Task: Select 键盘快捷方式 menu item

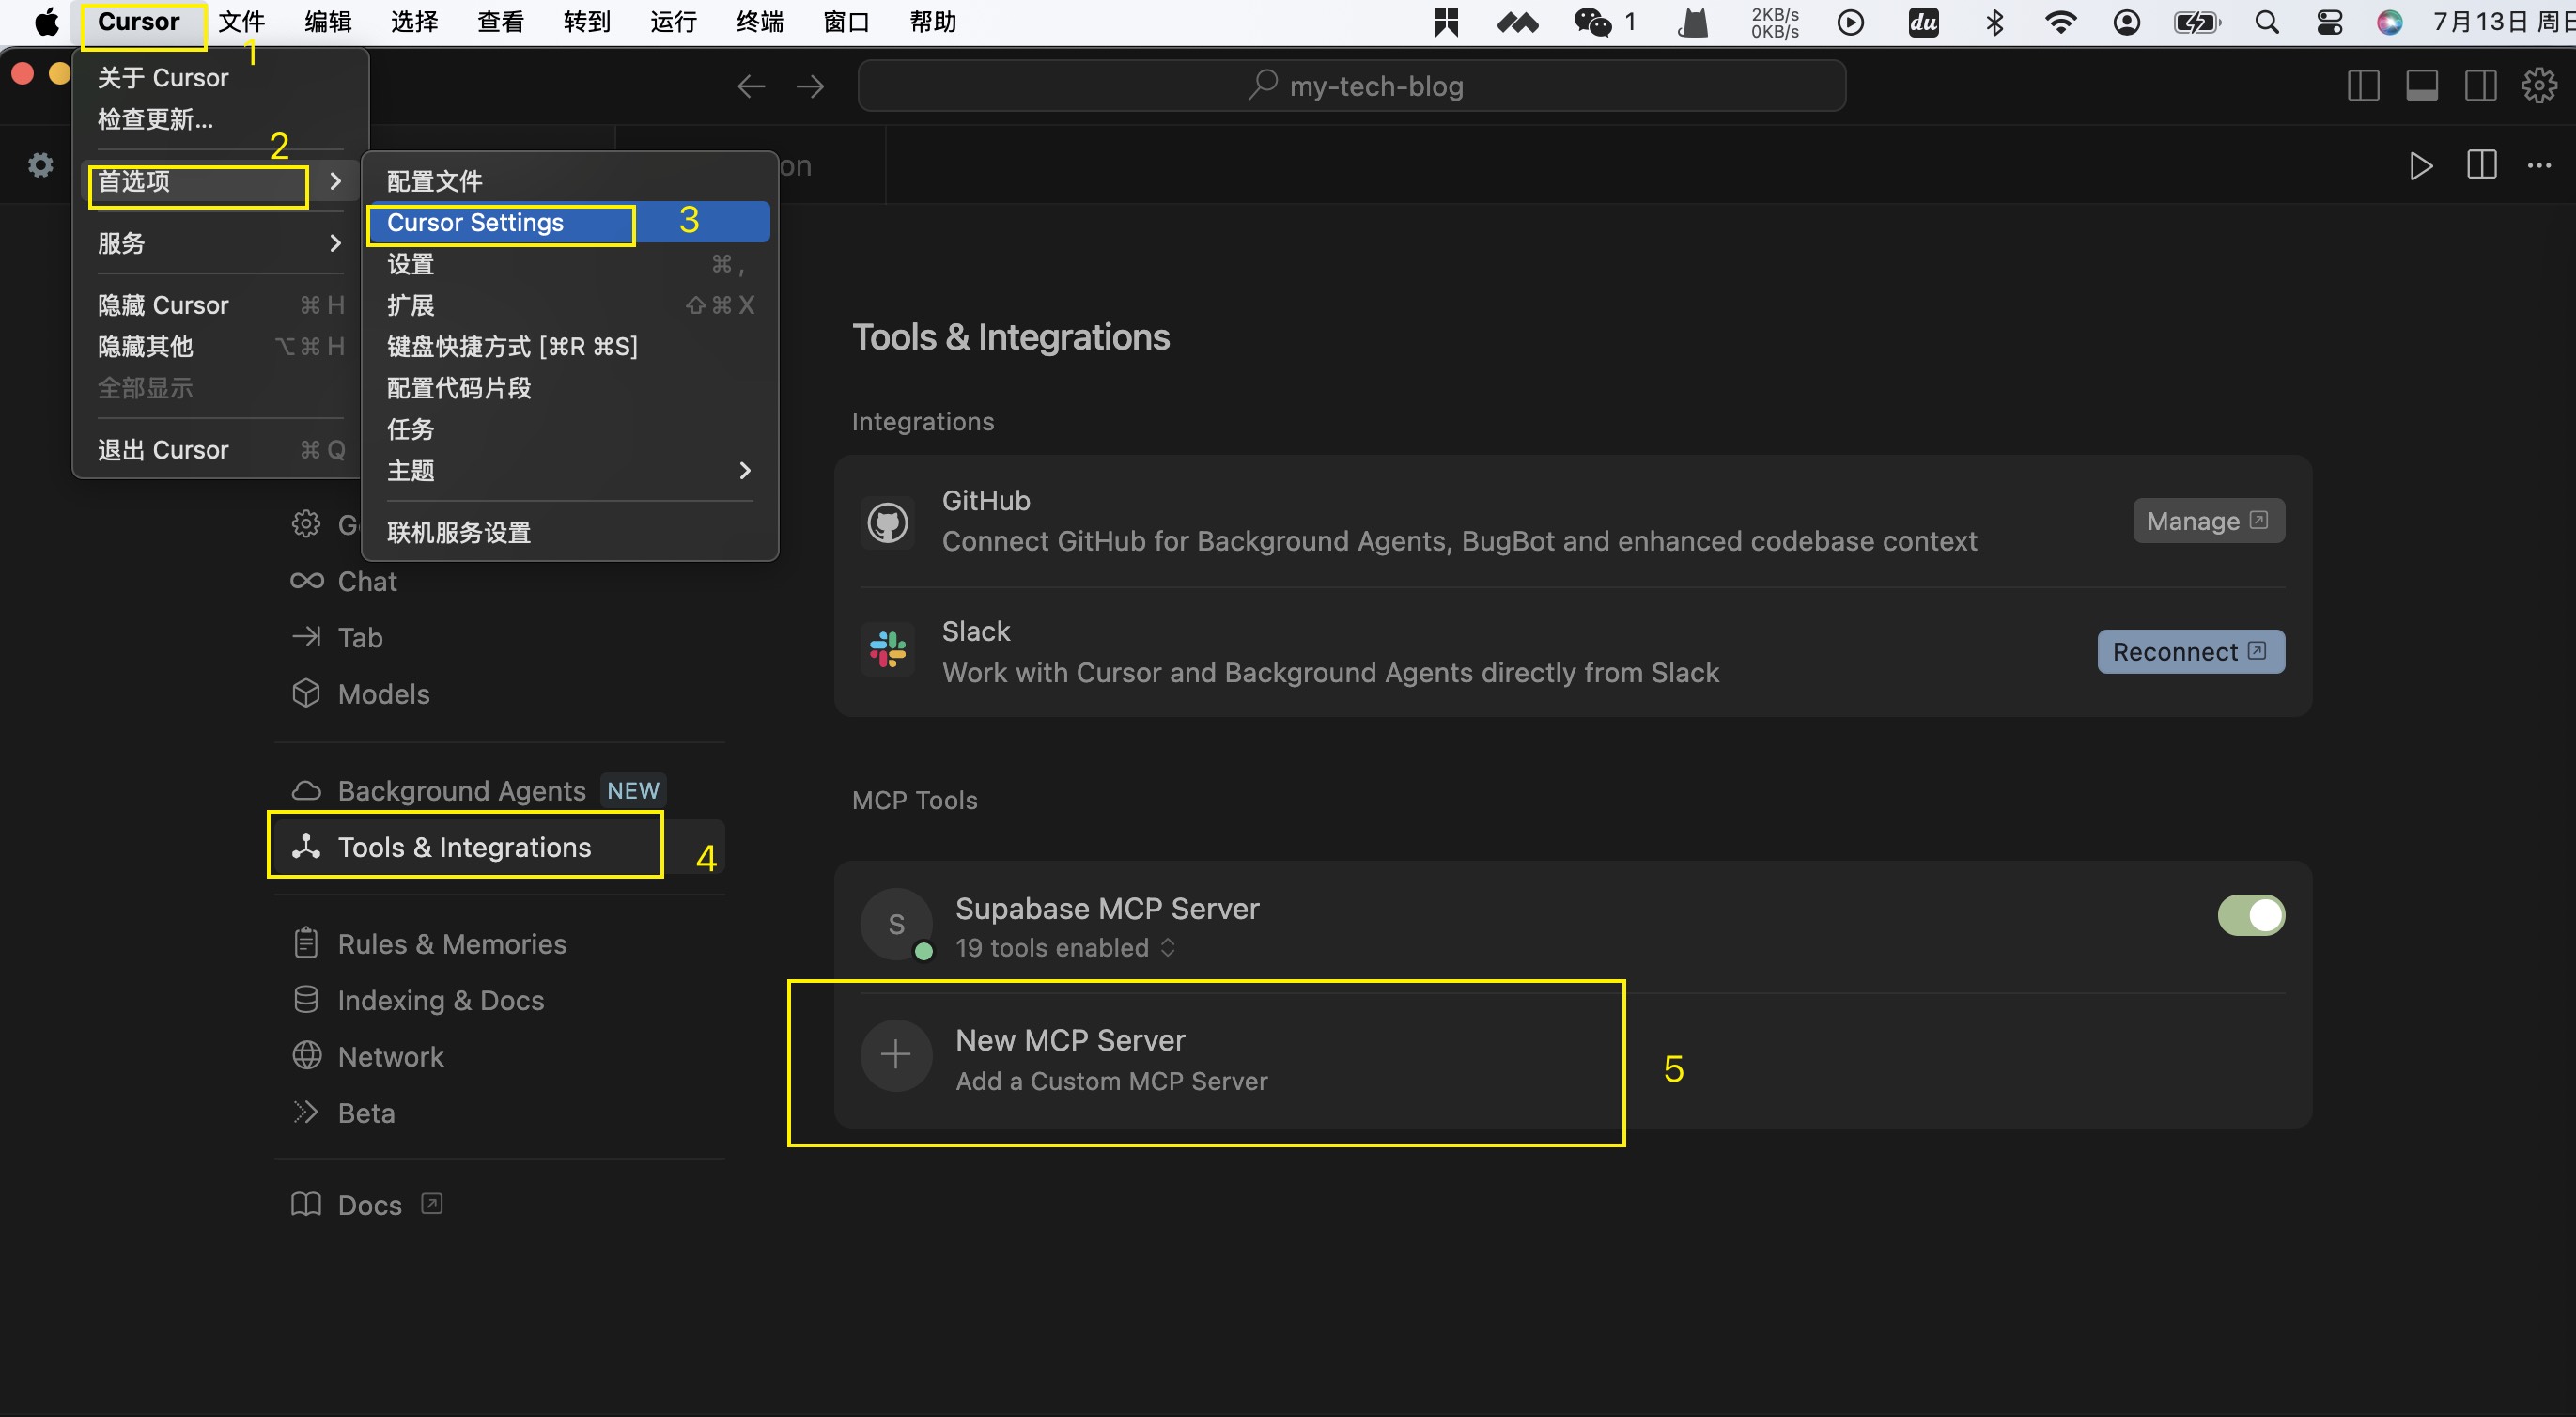Action: (x=569, y=346)
